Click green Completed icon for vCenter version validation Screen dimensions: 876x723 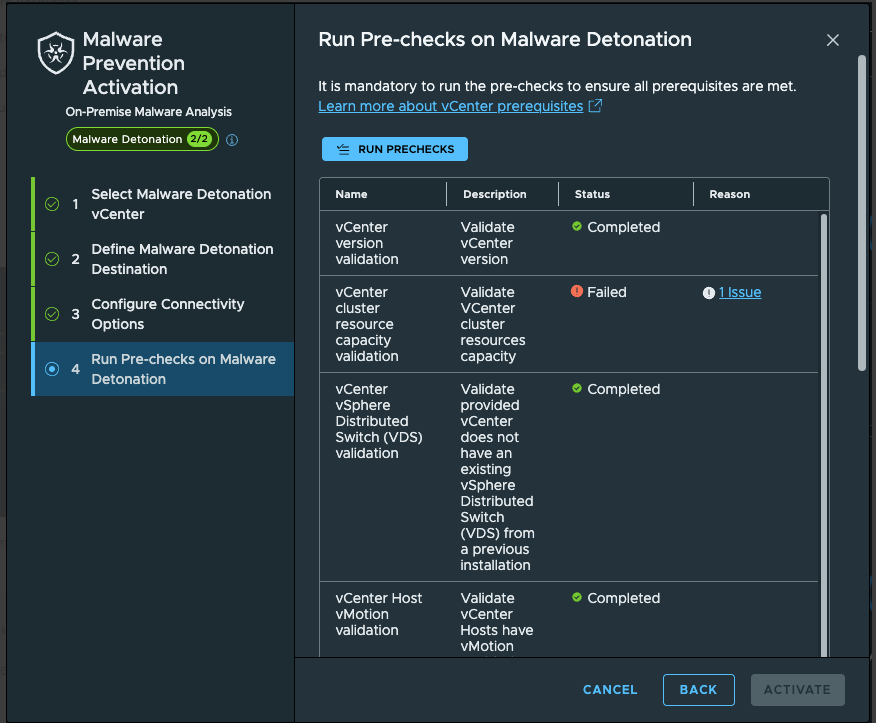pos(577,226)
